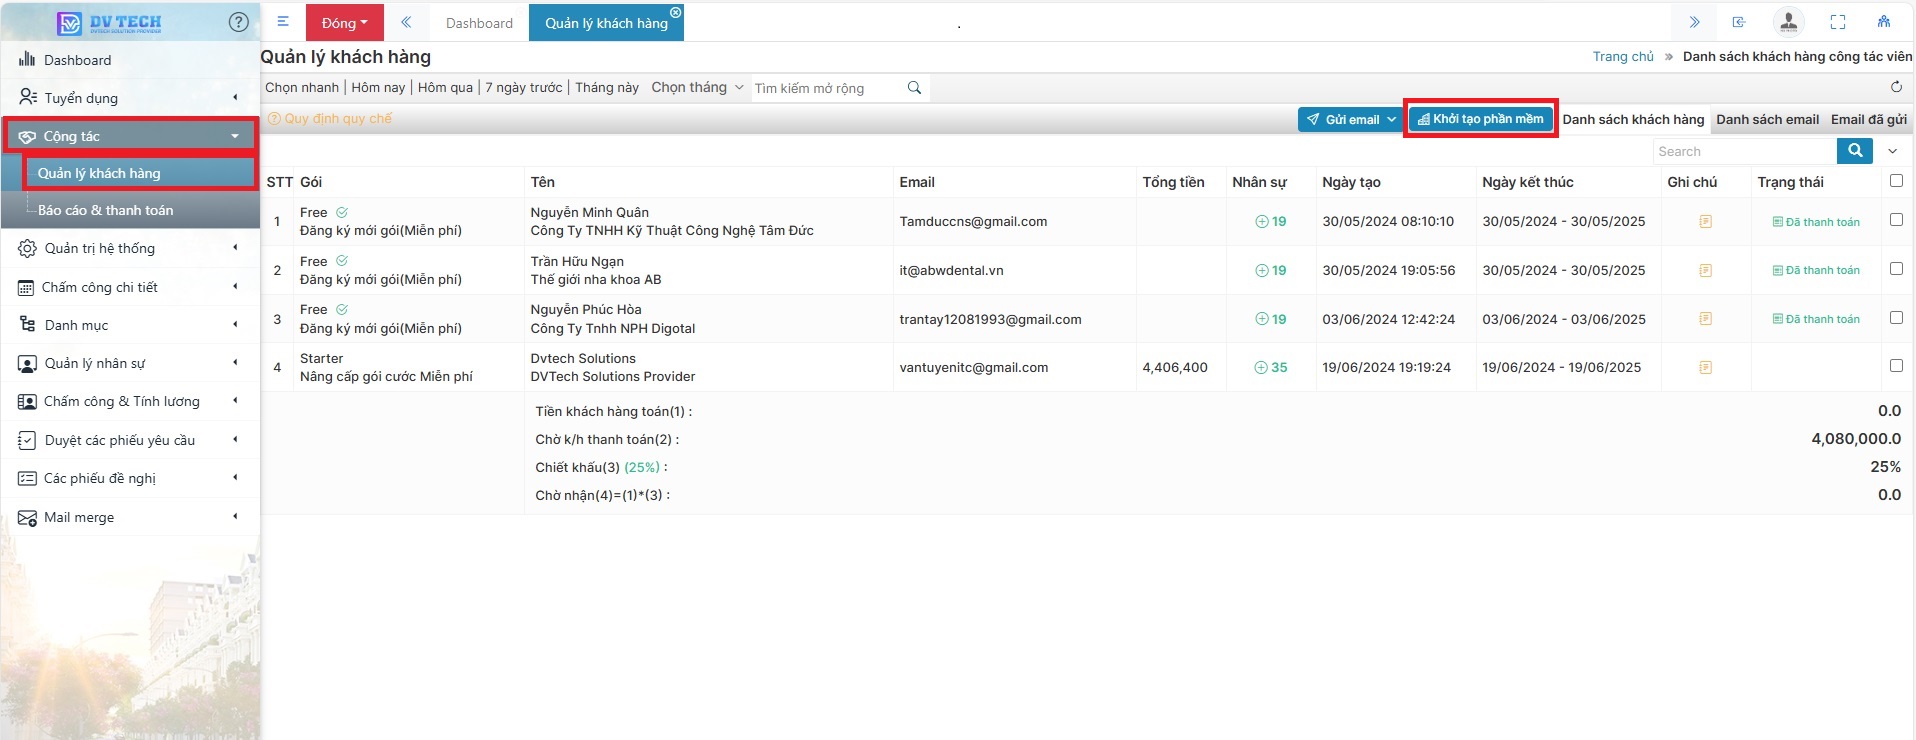
Task: Click the blue table search magnifier button
Action: [x=1855, y=151]
